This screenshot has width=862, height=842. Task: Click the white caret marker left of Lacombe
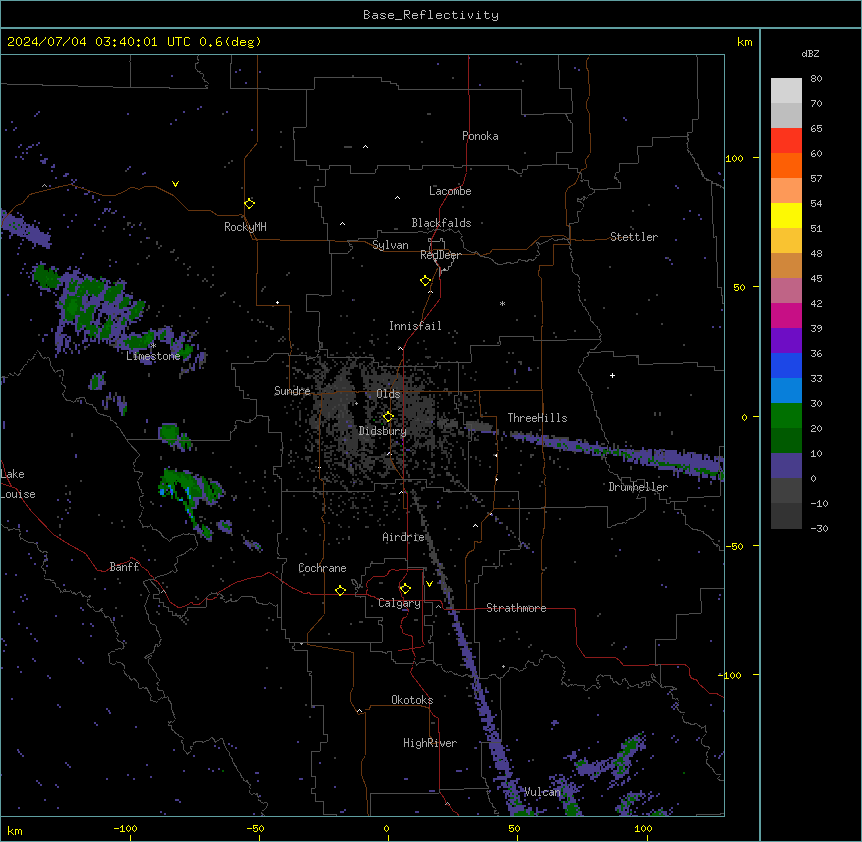(x=397, y=198)
